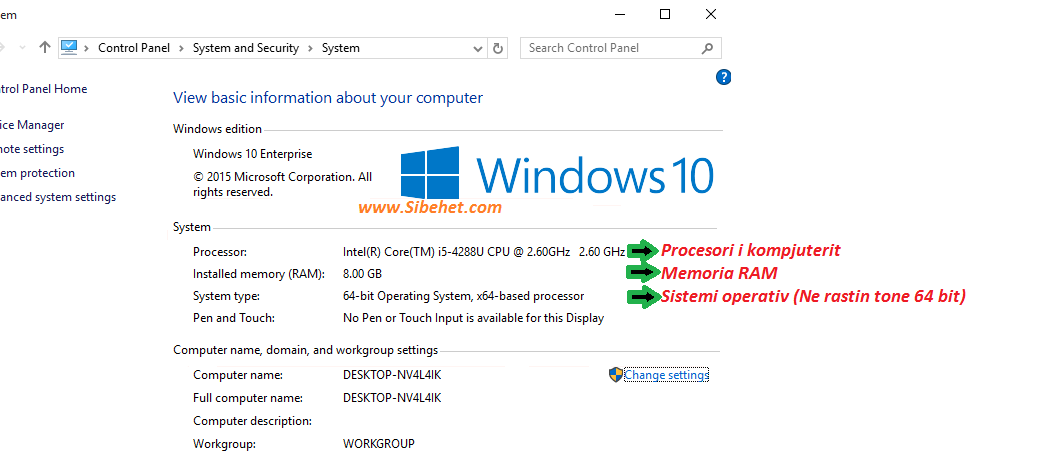Click the View basic information heading

click(x=328, y=98)
